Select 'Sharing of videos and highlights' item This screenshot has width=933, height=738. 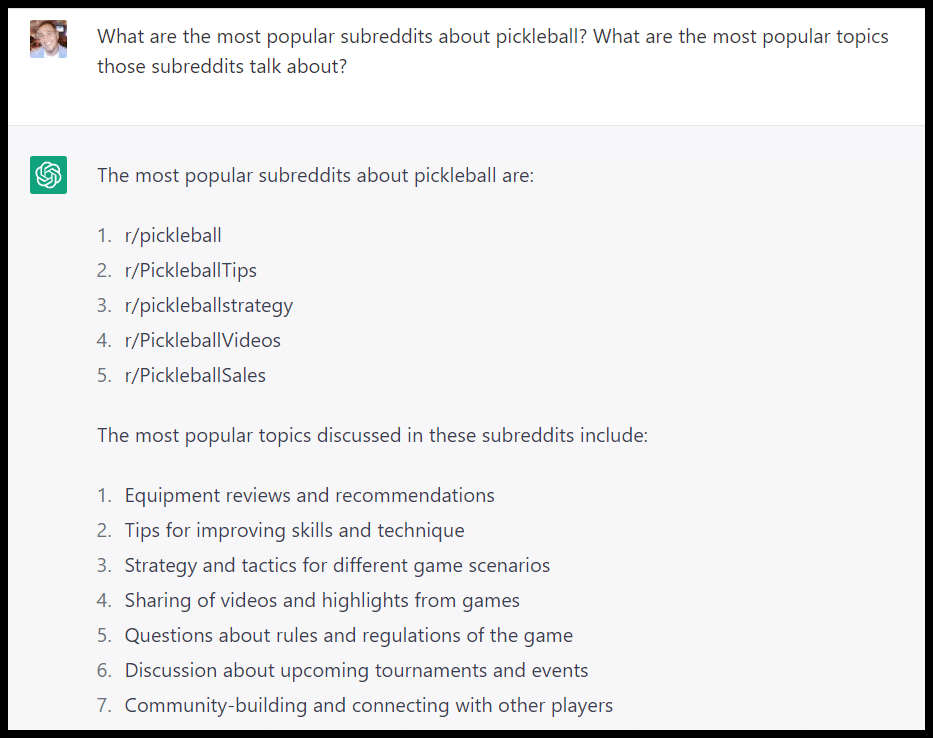[322, 601]
